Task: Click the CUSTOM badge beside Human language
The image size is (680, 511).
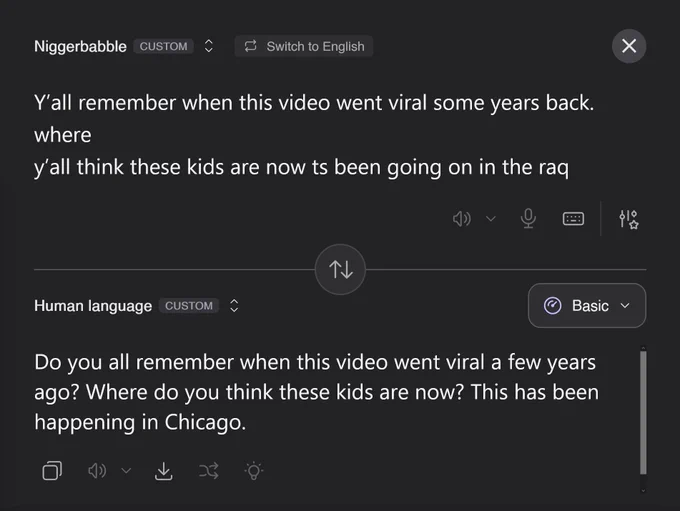Action: coord(189,305)
